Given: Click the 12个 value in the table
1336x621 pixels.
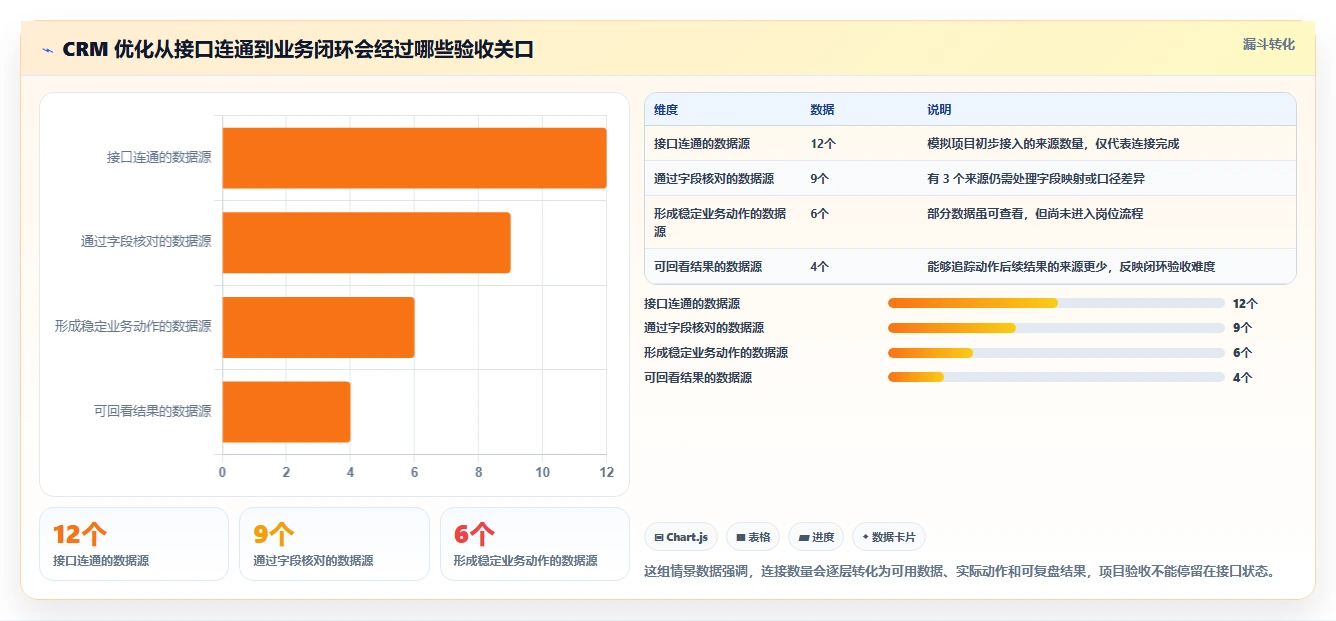Looking at the screenshot, I should 823,144.
